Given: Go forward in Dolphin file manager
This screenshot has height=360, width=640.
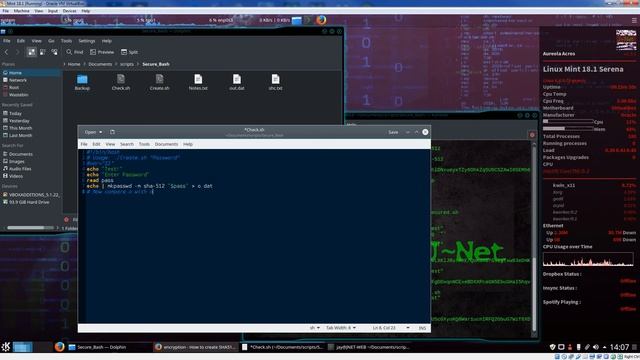Looking at the screenshot, I should [17, 52].
